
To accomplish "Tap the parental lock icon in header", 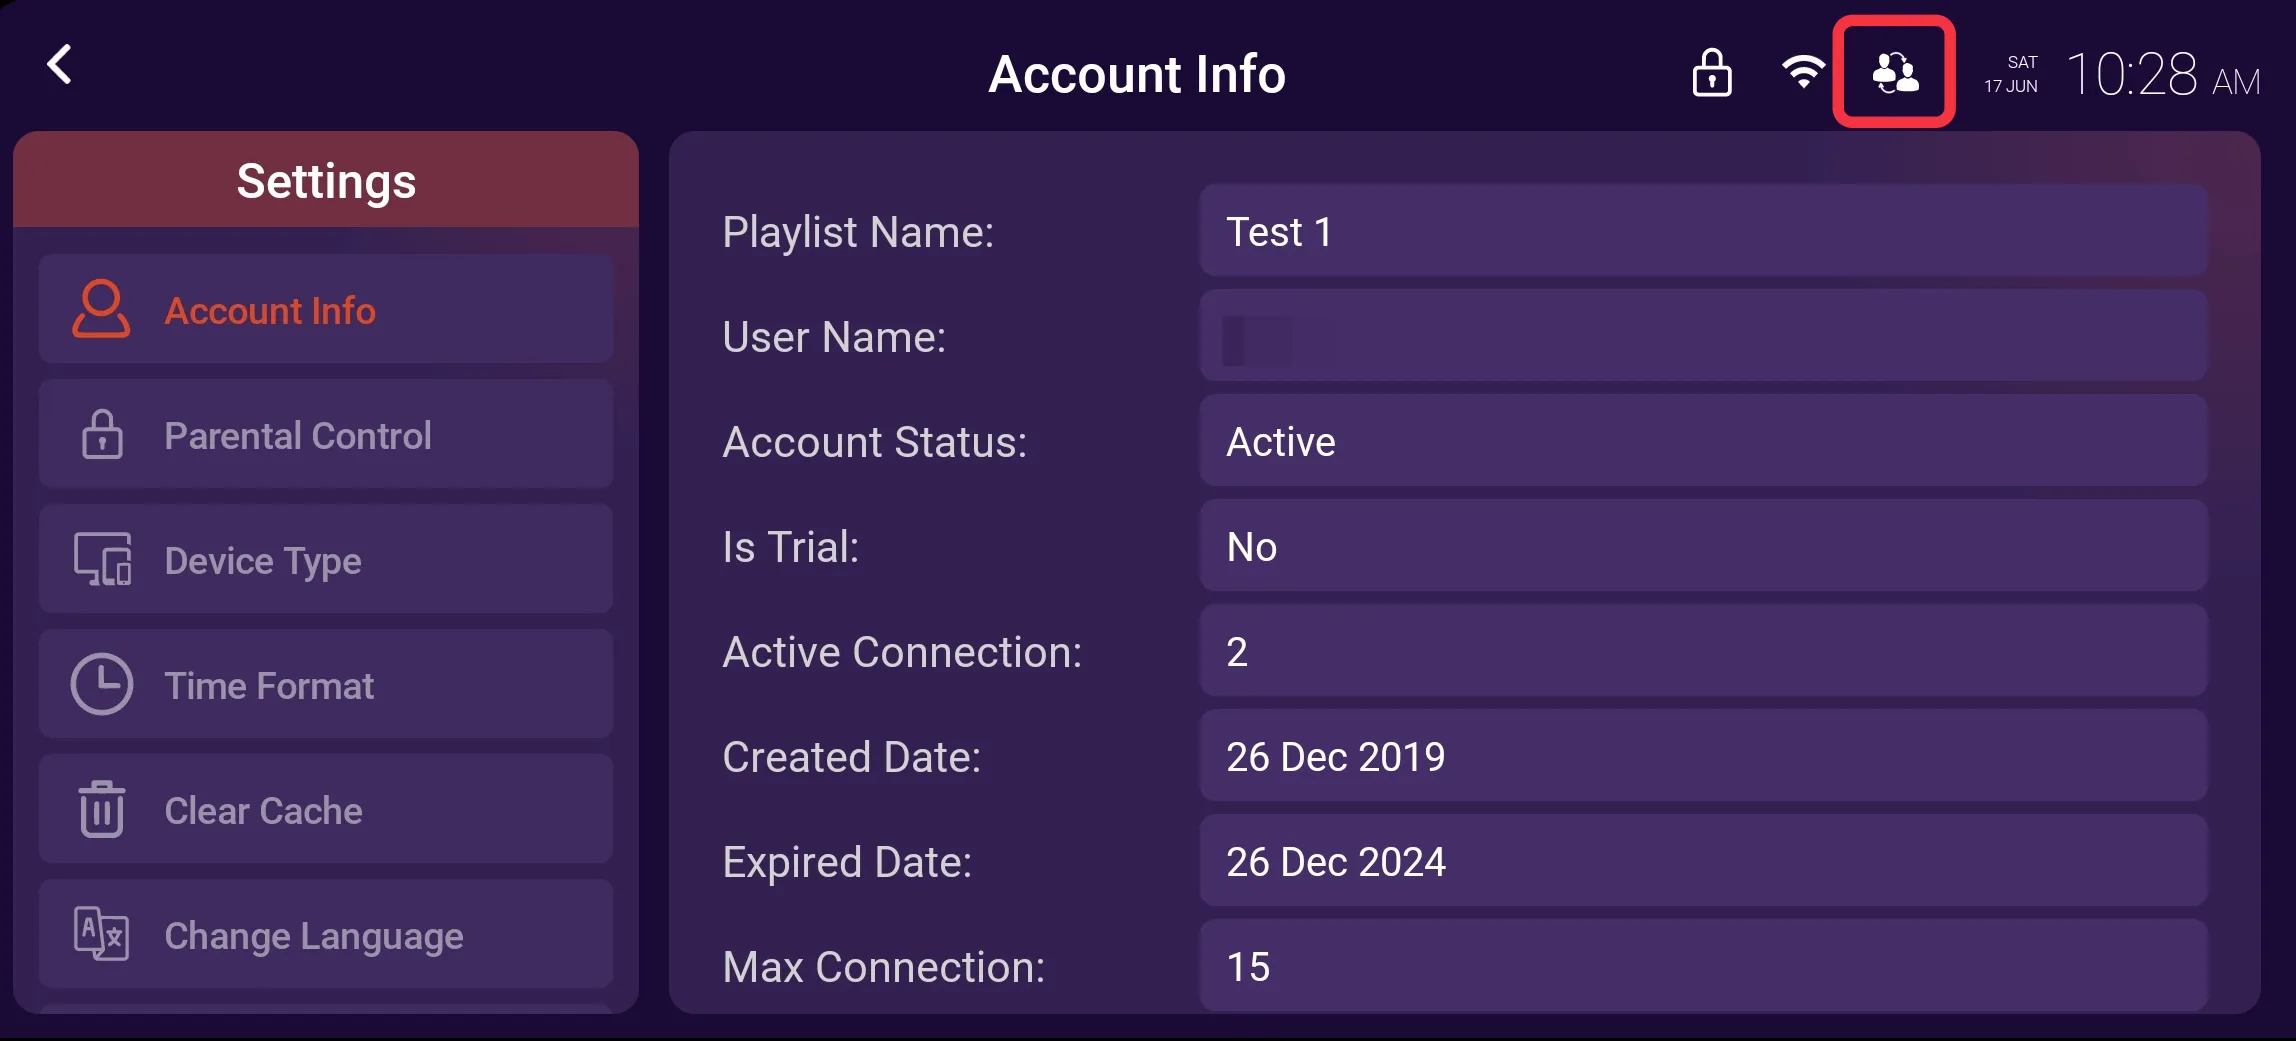I will pos(1711,73).
